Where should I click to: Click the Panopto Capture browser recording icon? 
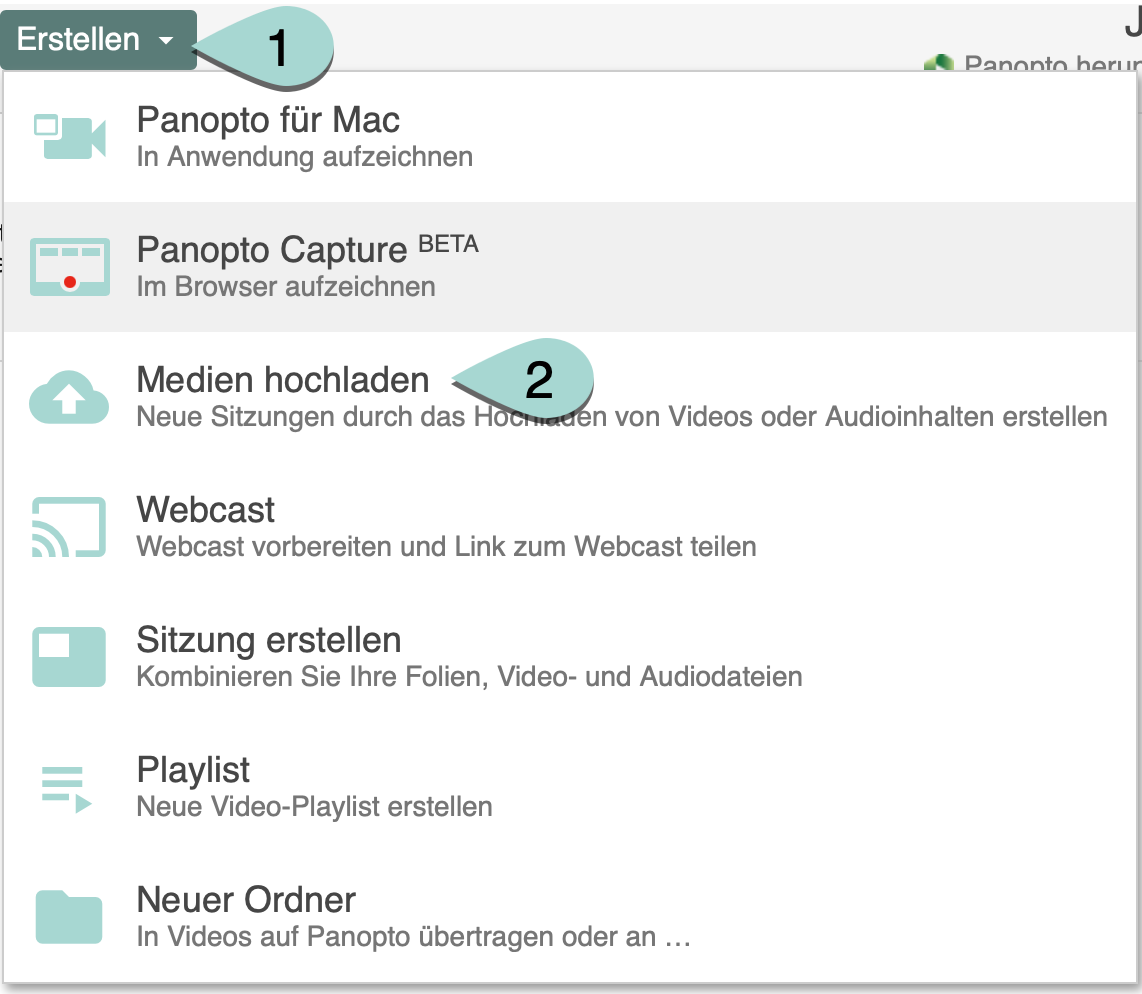tap(69, 267)
